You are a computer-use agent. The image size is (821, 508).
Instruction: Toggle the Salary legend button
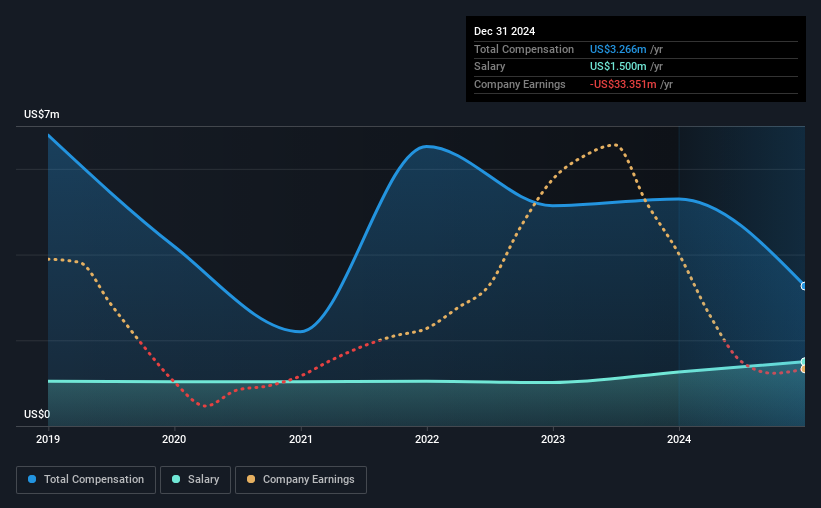(195, 480)
